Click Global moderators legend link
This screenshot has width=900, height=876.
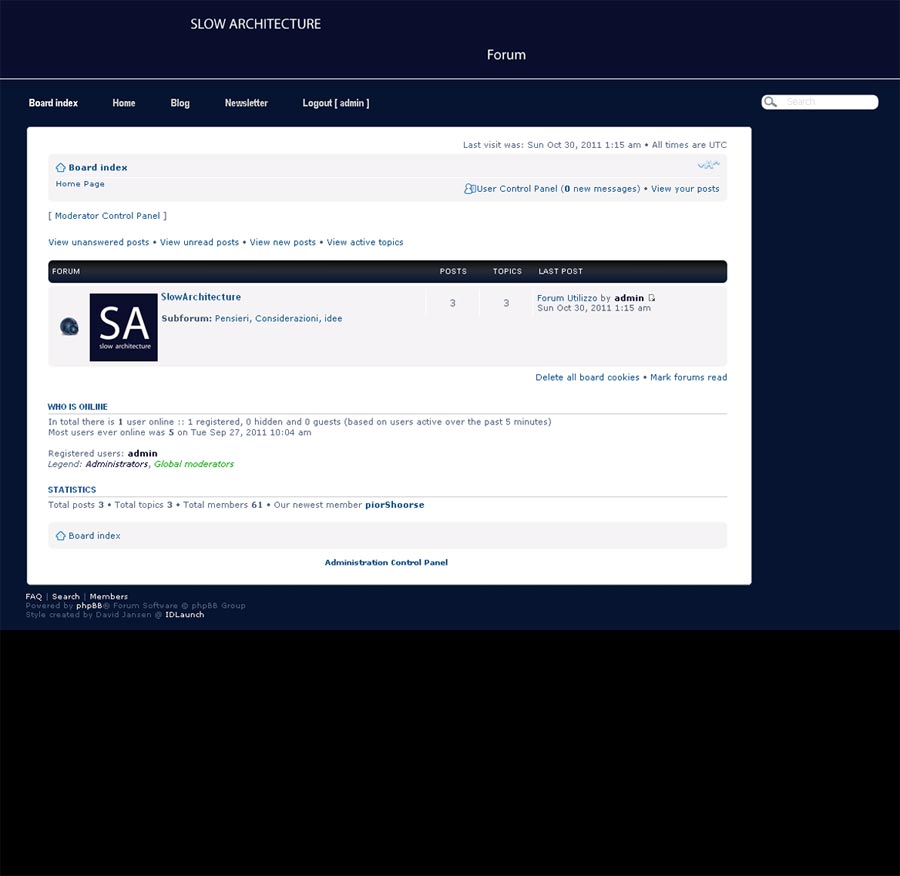(194, 464)
